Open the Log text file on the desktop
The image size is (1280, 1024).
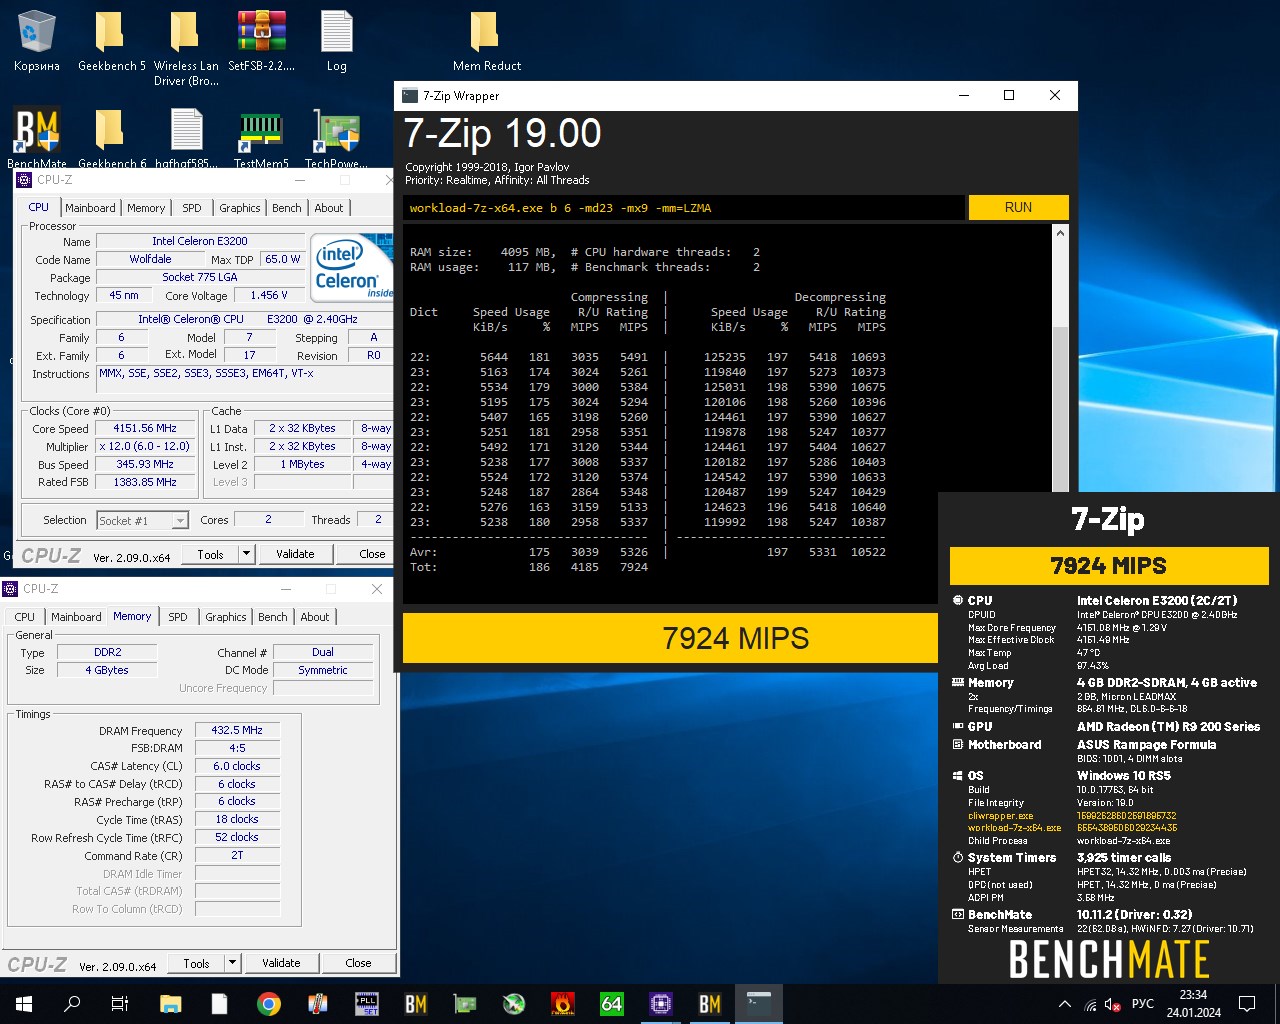coord(337,42)
